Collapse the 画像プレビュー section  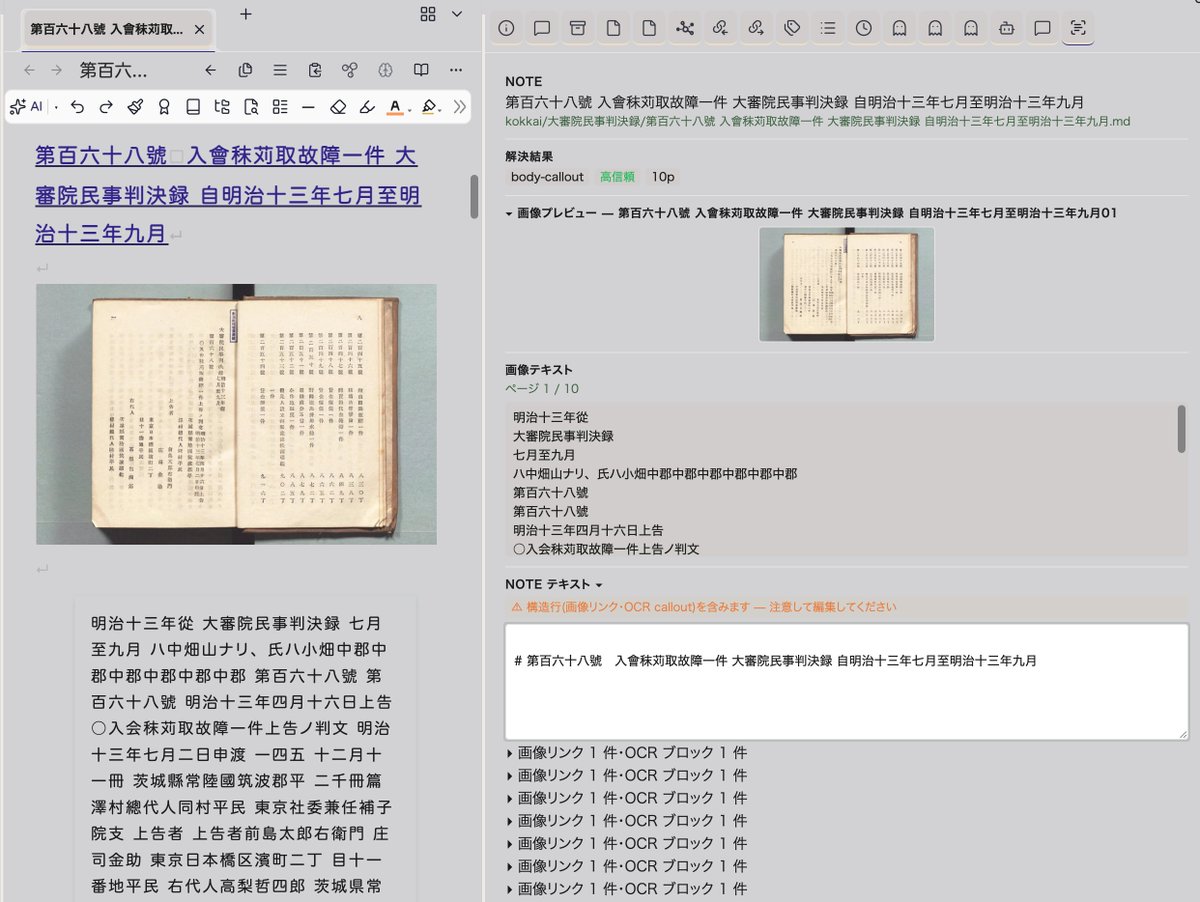[x=509, y=213]
